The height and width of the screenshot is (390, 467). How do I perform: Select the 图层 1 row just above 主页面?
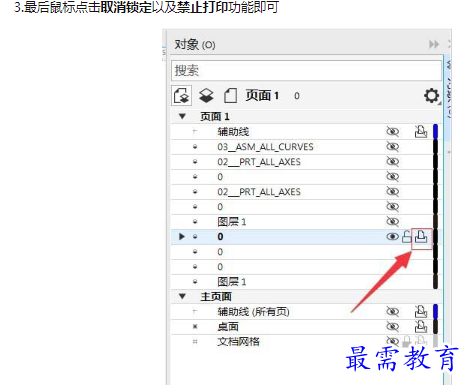tap(232, 282)
